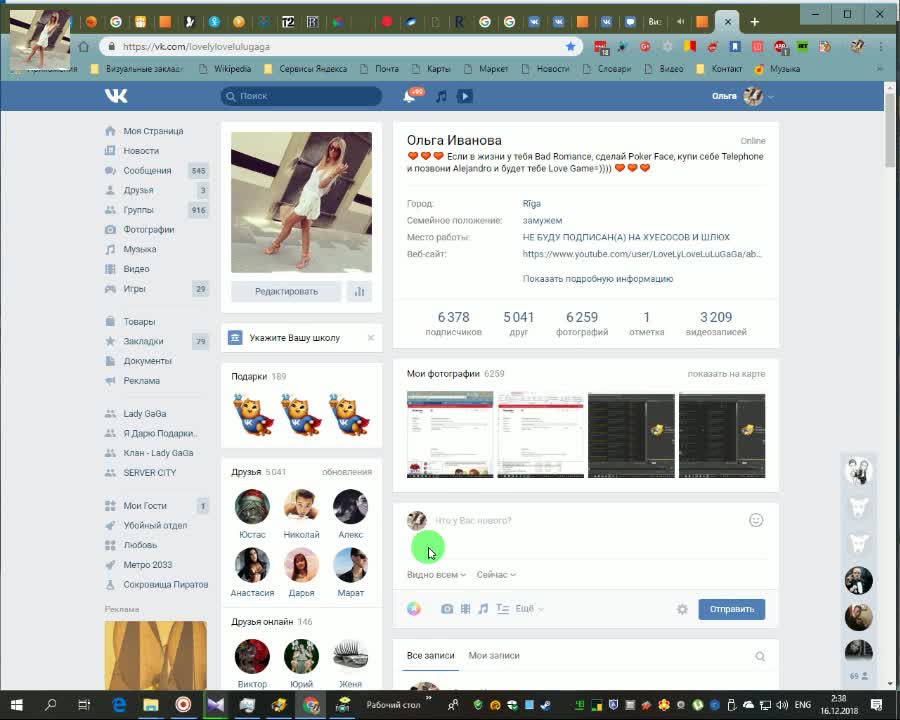900x720 pixels.
Task: Switch to the 'Мои записи' tab
Action: click(493, 656)
